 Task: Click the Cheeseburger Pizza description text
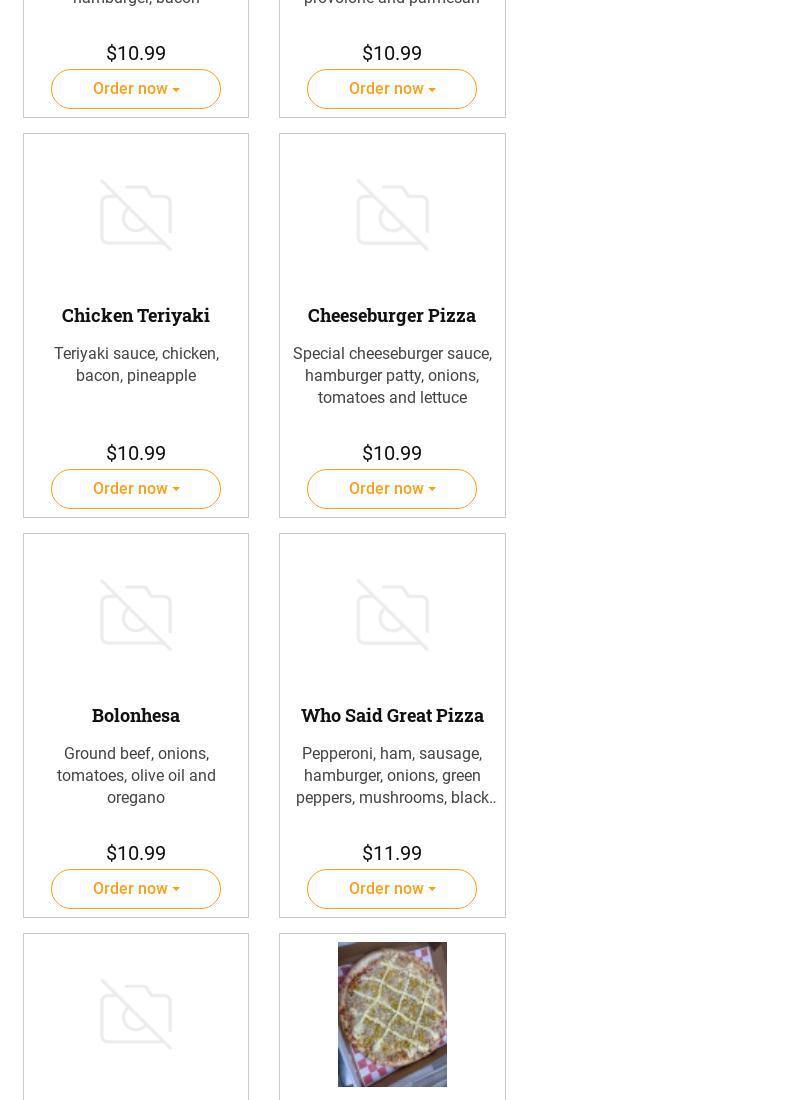point(392,375)
